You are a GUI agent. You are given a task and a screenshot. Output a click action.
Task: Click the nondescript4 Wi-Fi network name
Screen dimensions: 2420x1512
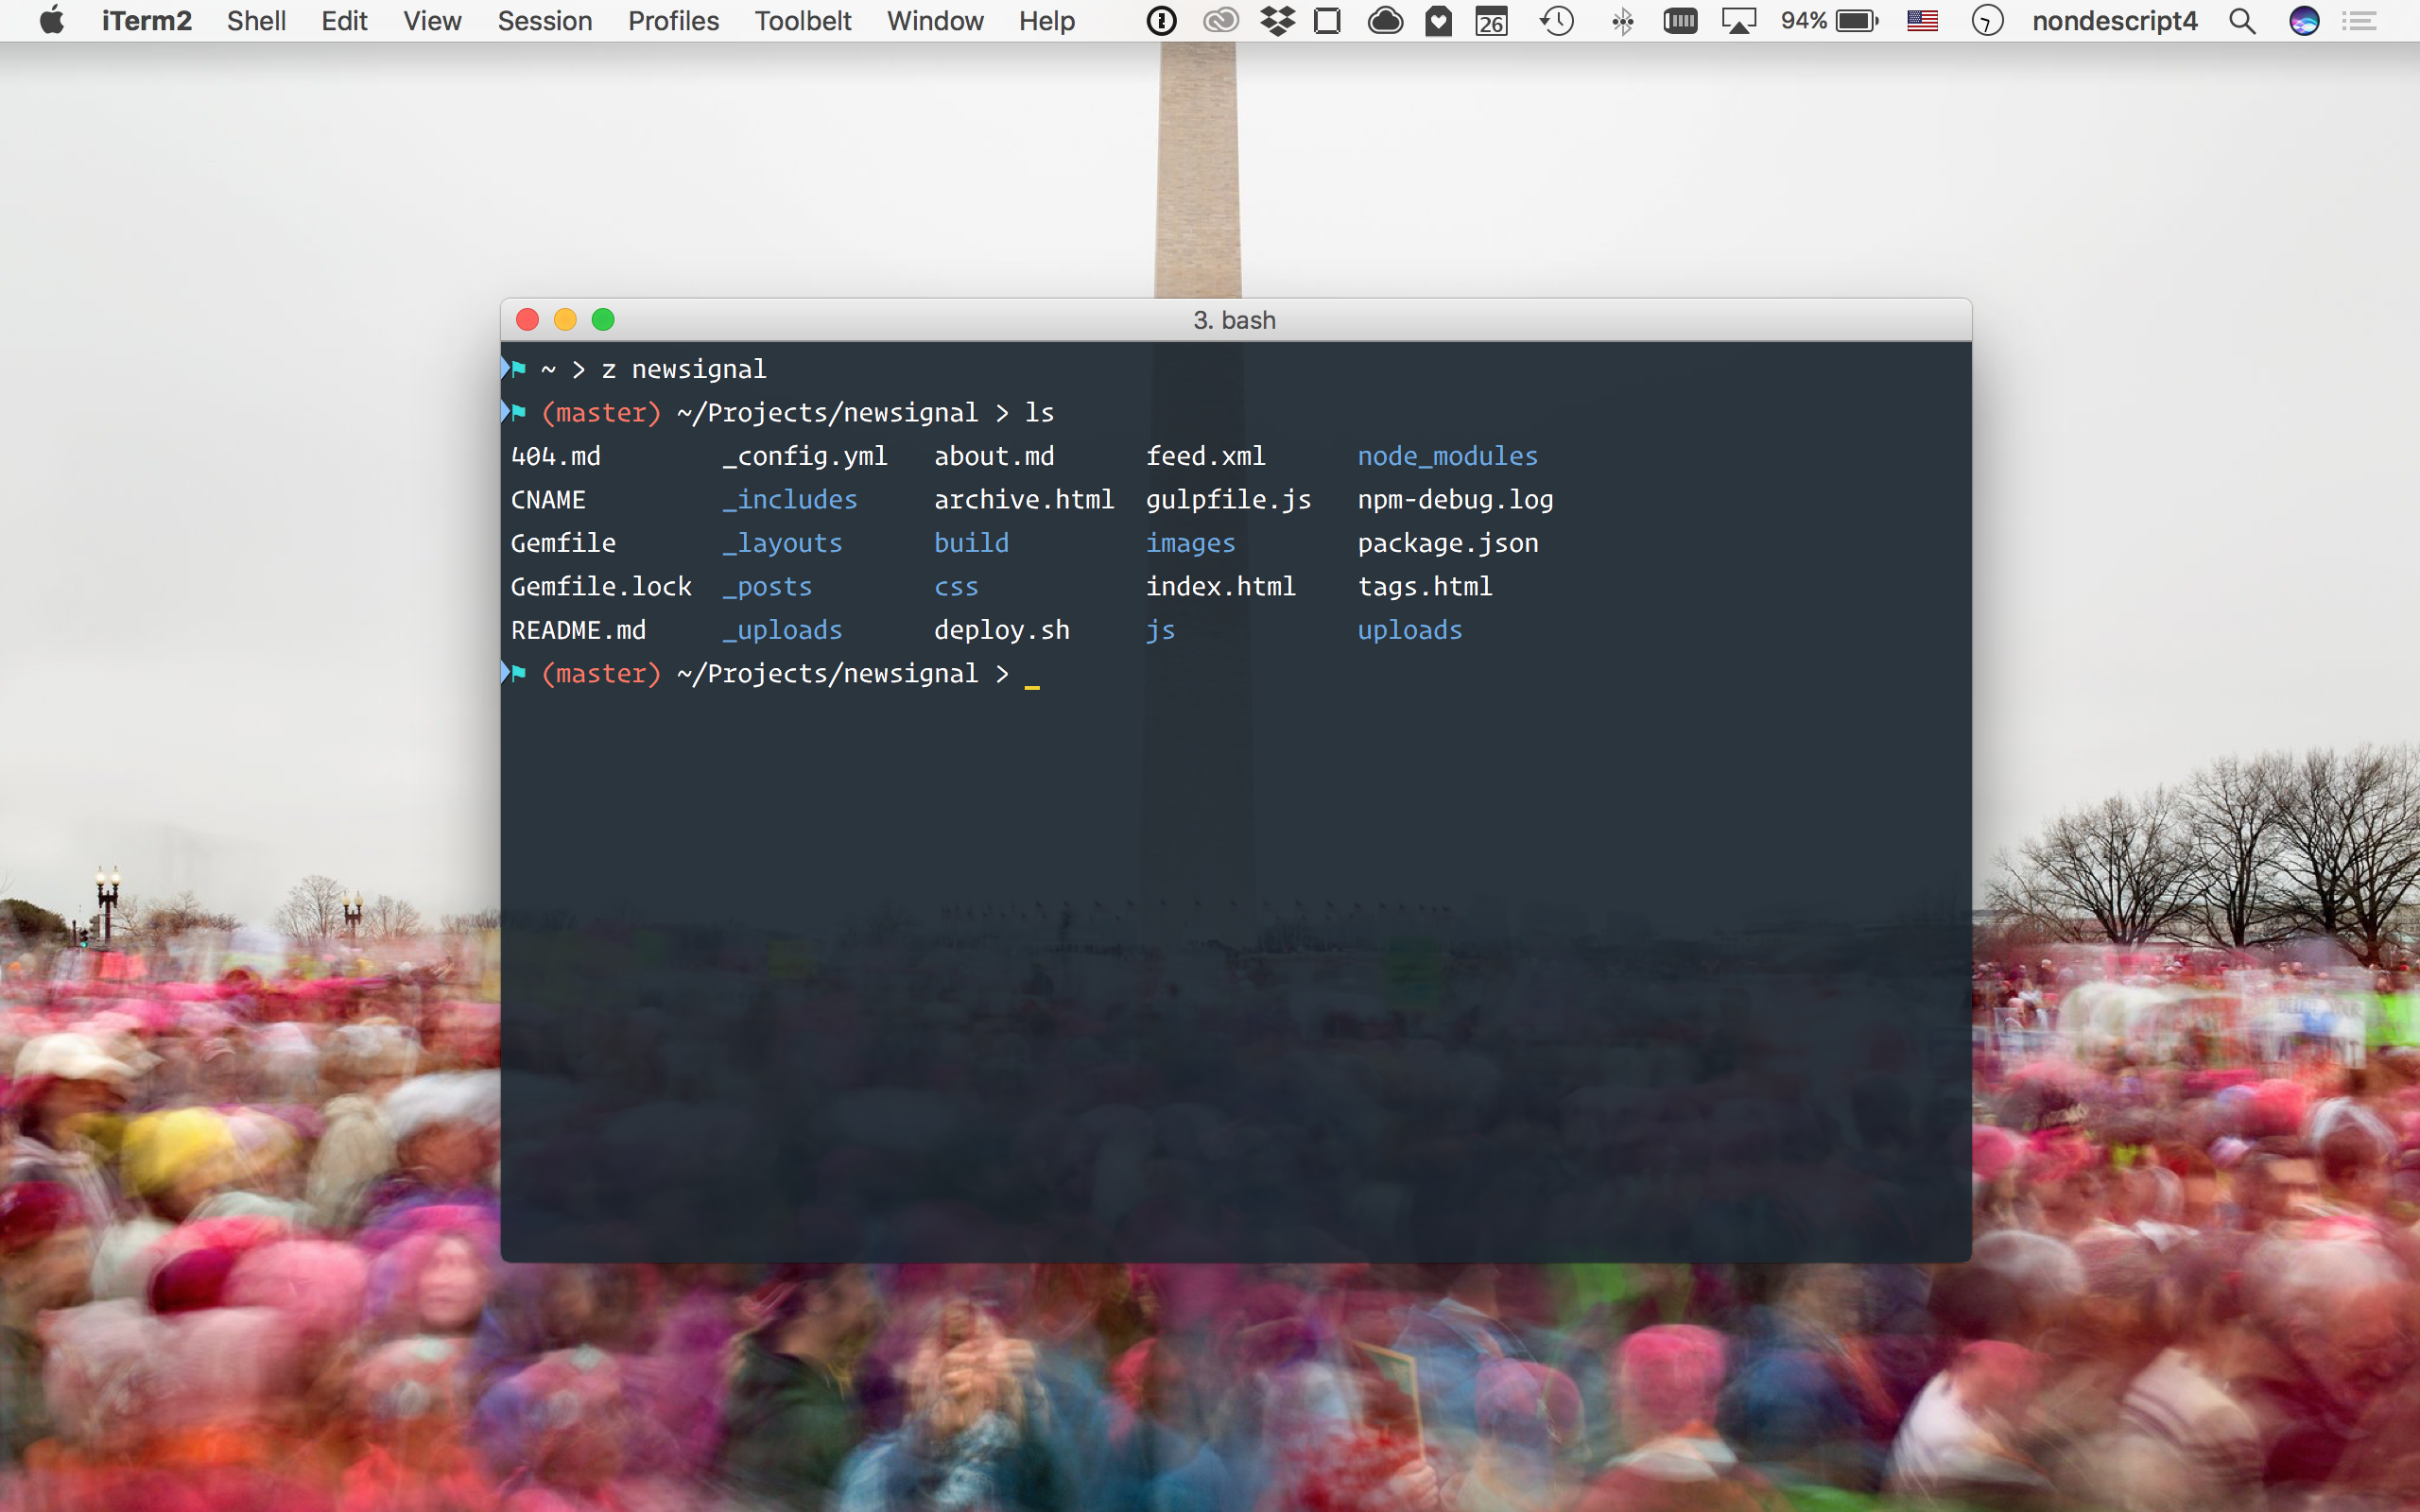pyautogui.click(x=2115, y=20)
